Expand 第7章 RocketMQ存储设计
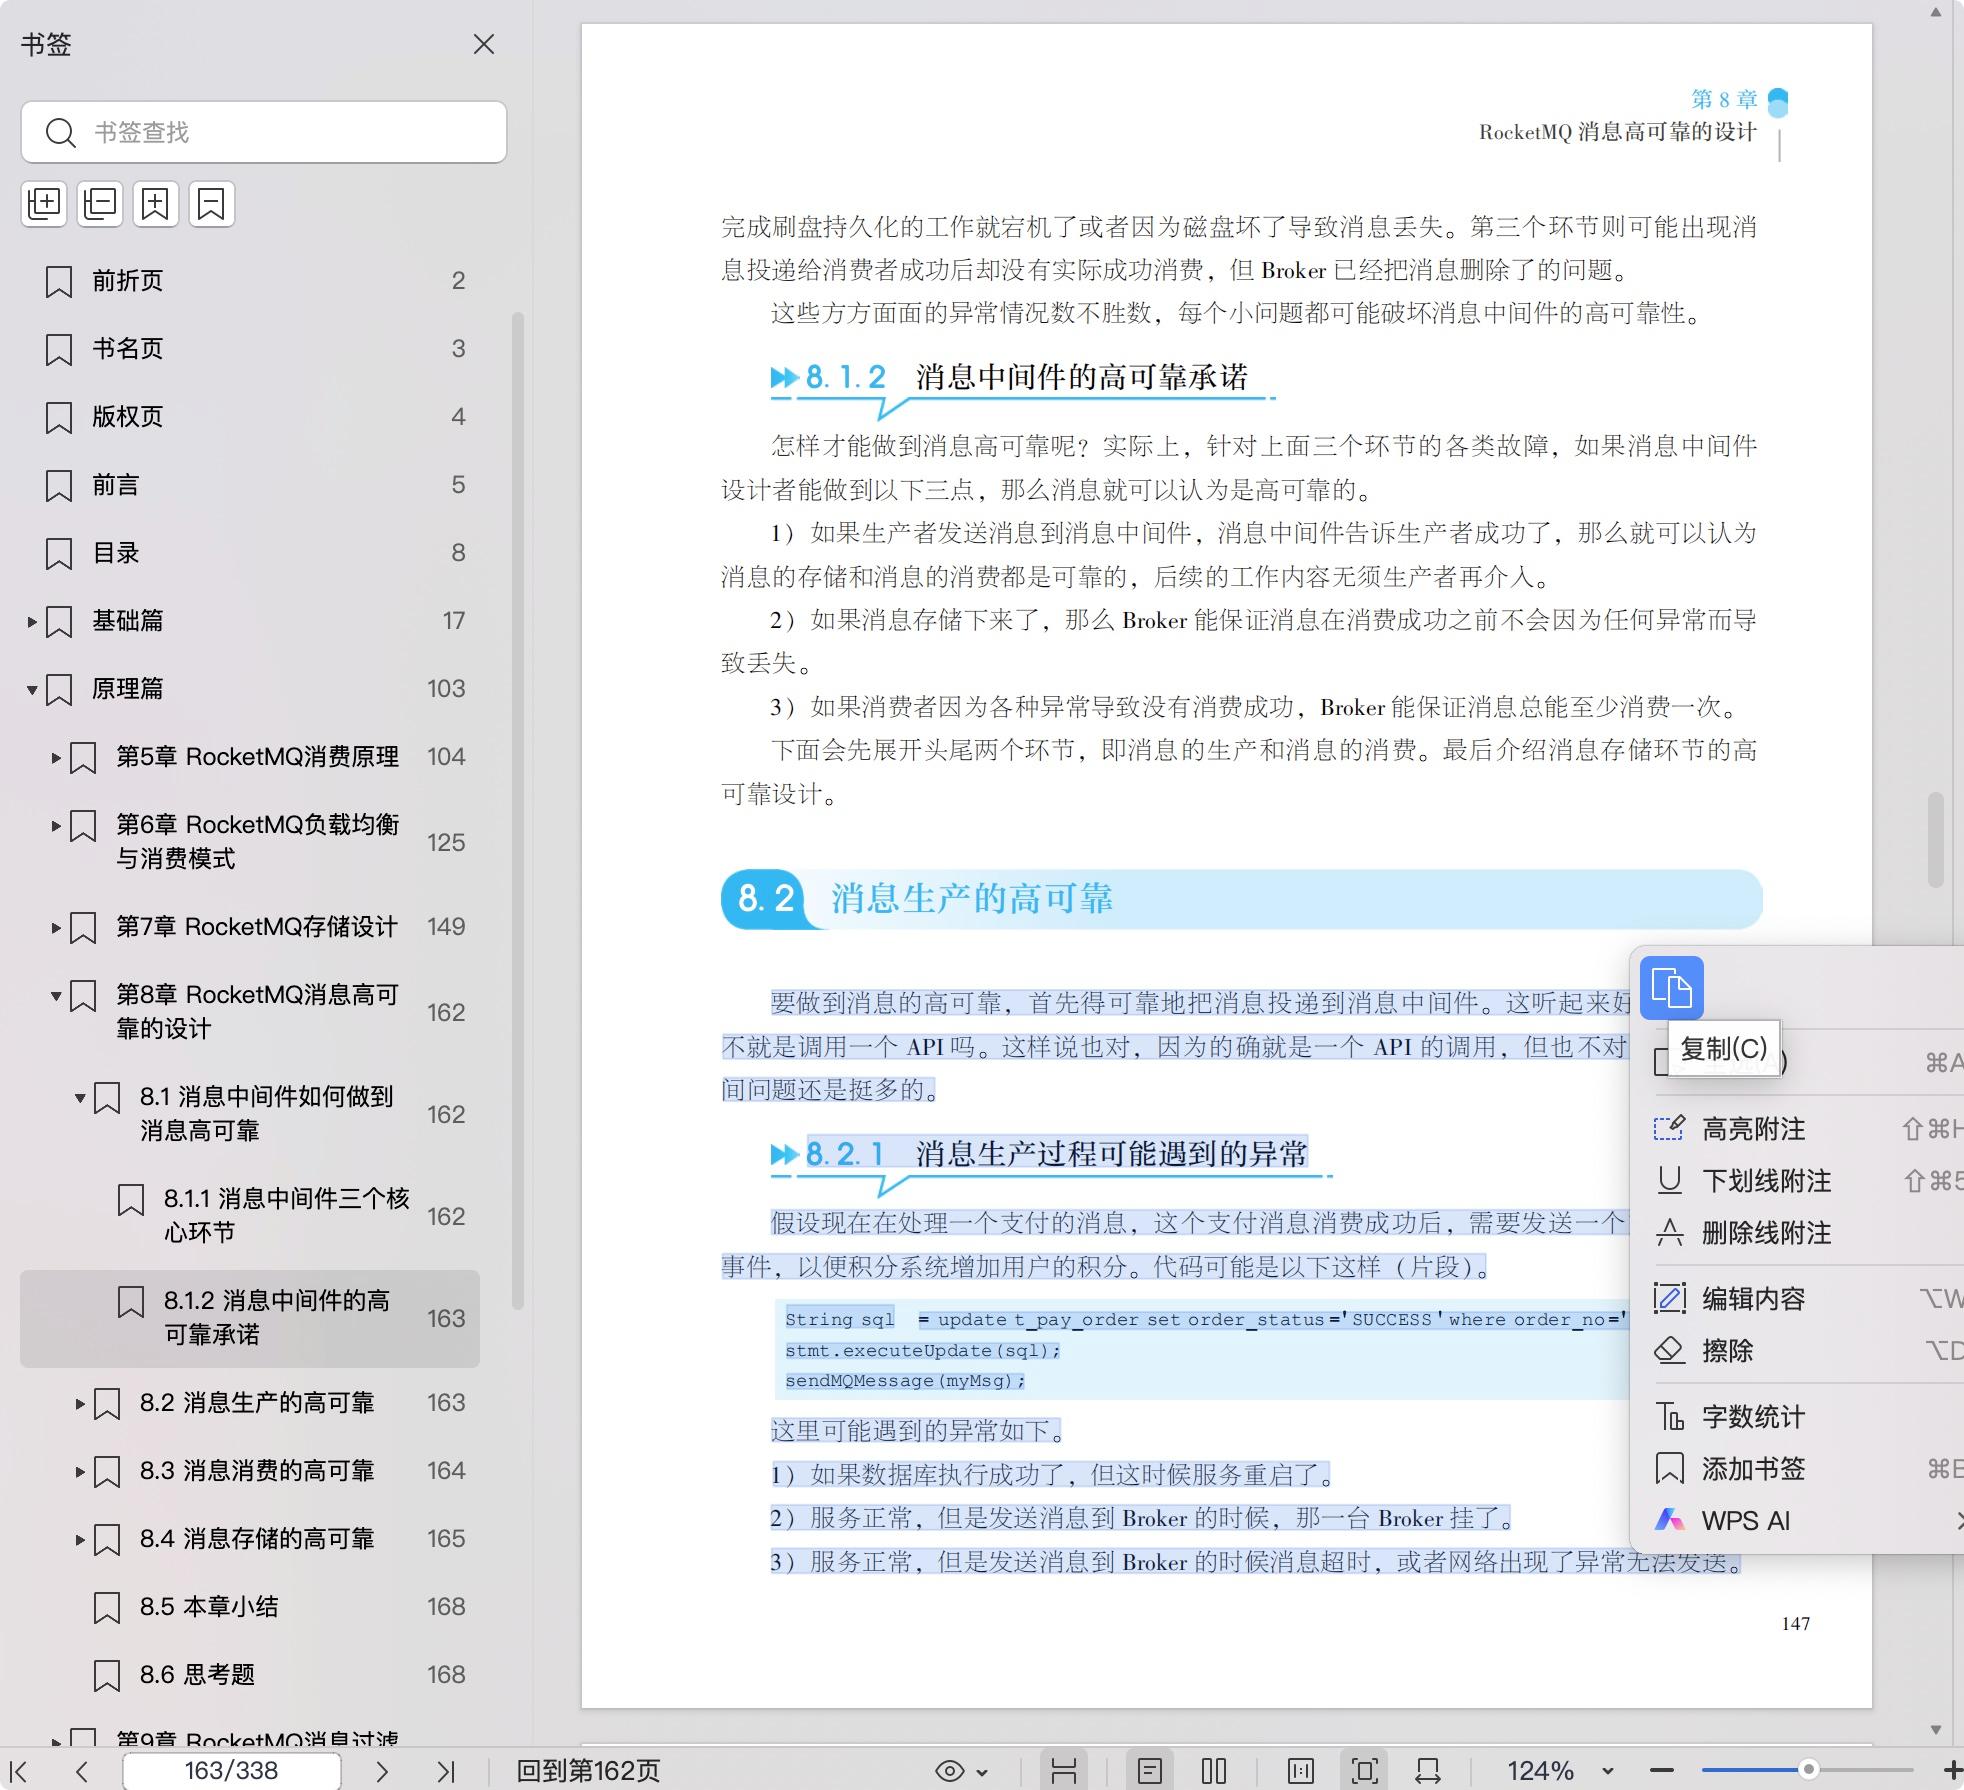Screen dimensions: 1964x1790 [x=56, y=928]
